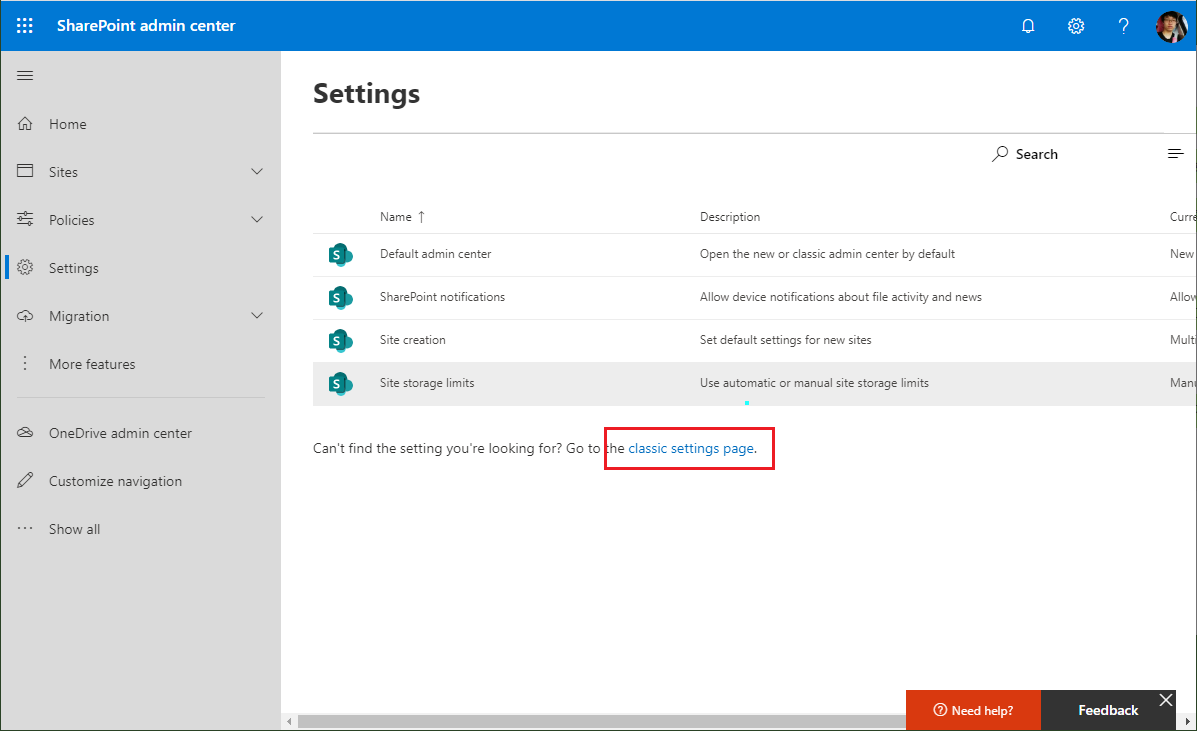The image size is (1197, 732).
Task: Sort by the Name column header
Action: click(x=395, y=217)
